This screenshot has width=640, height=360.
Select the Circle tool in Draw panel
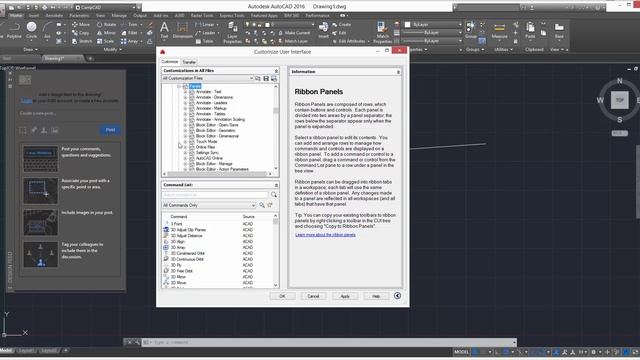[31, 30]
